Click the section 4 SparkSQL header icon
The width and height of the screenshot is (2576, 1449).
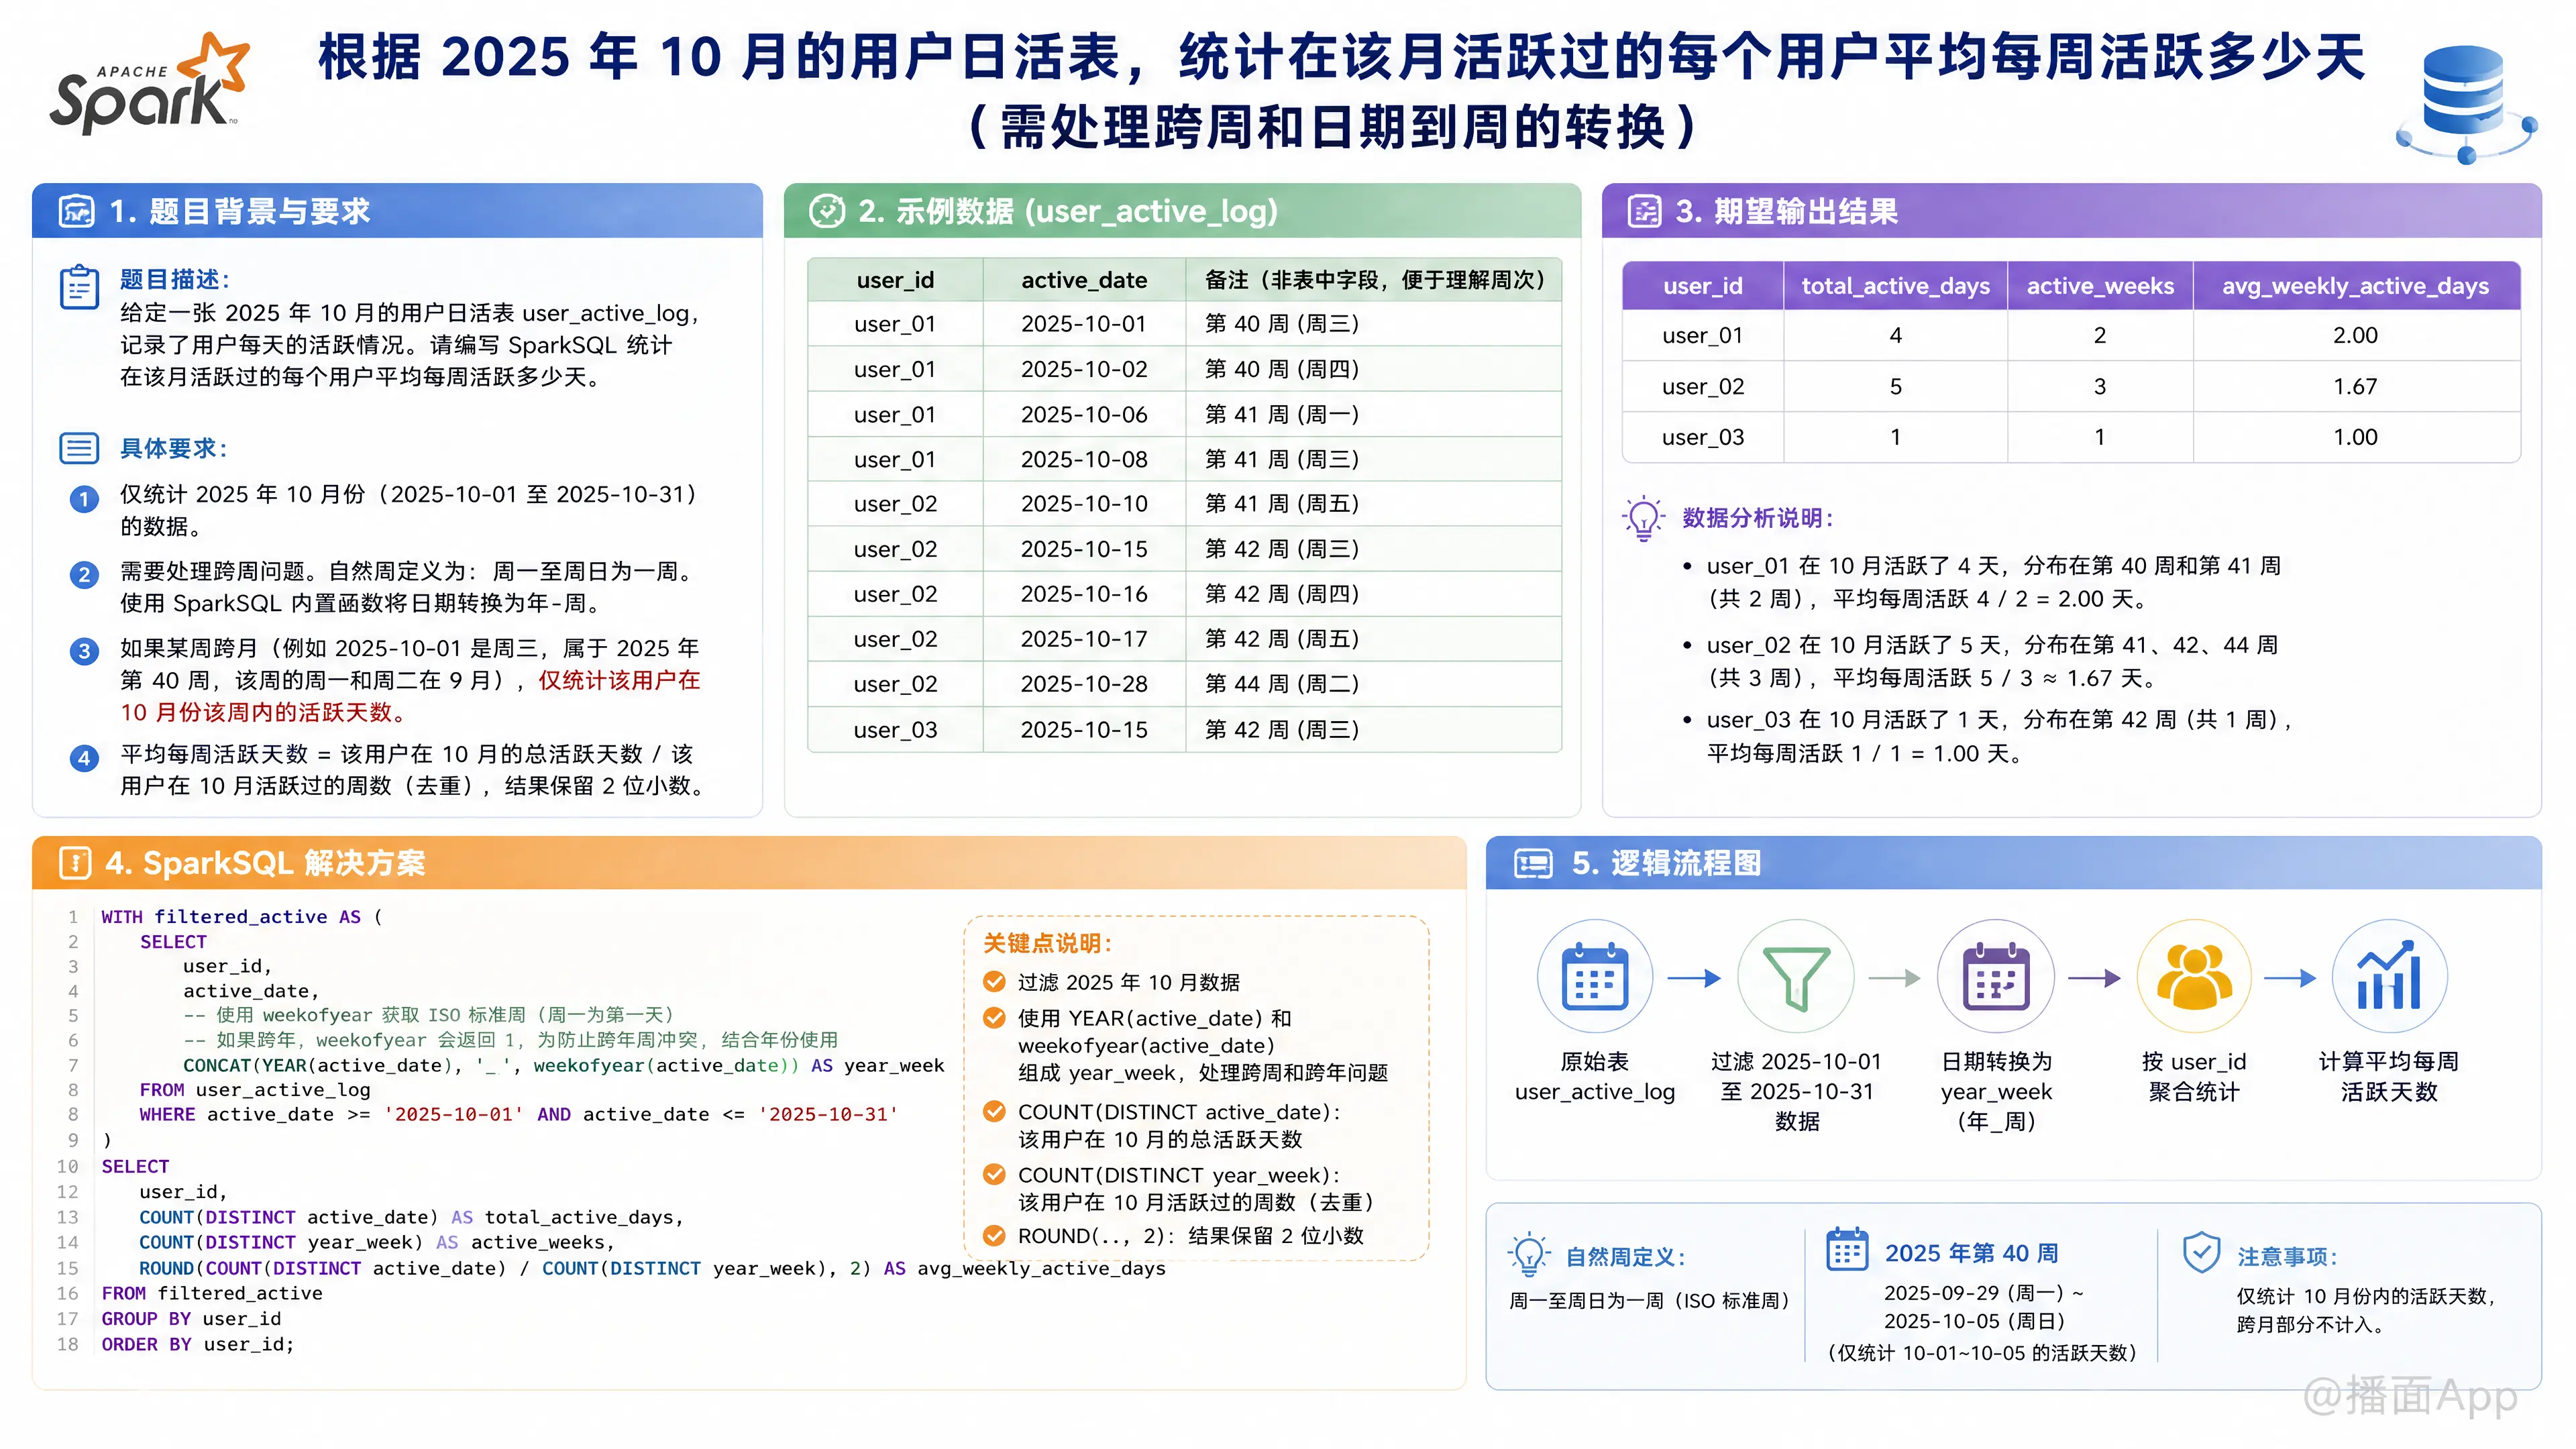click(76, 863)
